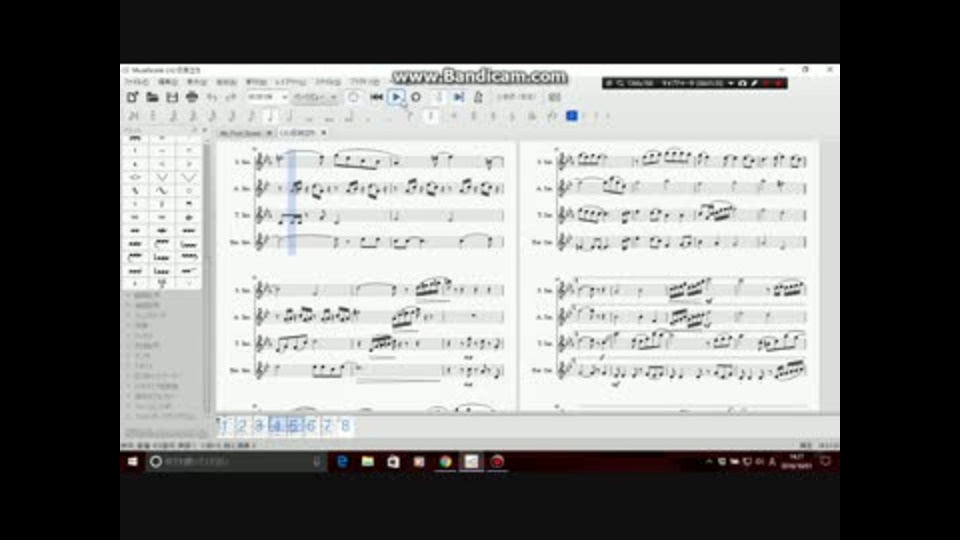Print the score using printer icon
The width and height of the screenshot is (960, 540).
192,97
